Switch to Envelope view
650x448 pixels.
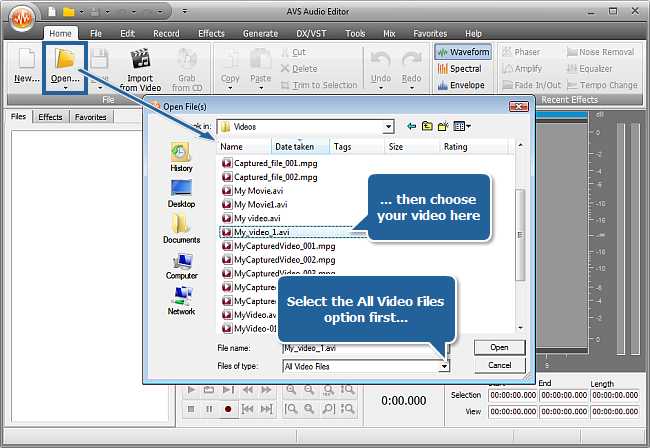click(461, 85)
